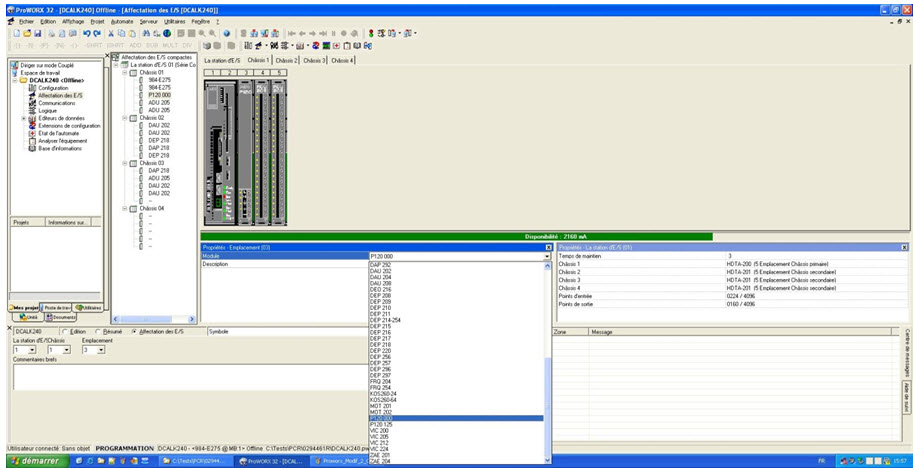
Task: Click the module list vertical scrollbar
Action: point(547,363)
